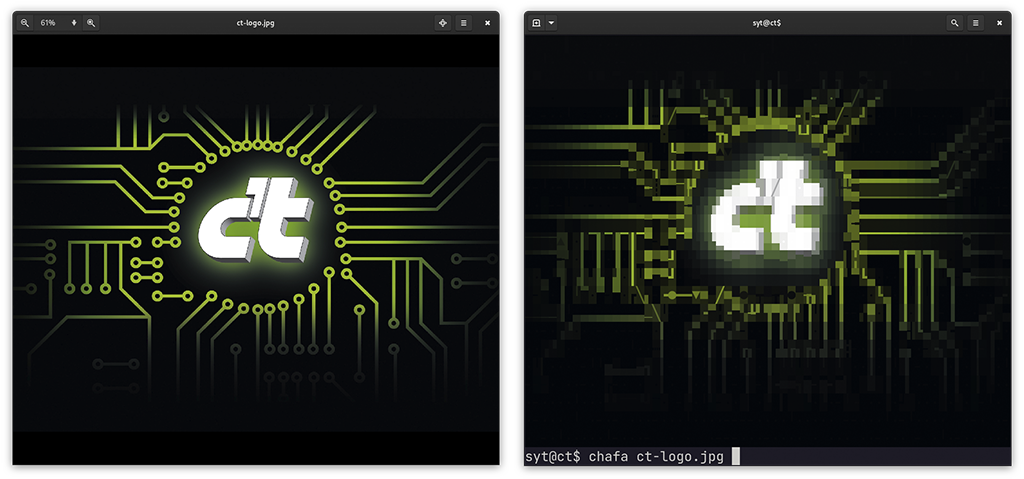Open a new tab in the terminal
Viewport: 1024px width, 479px height.
[x=536, y=23]
